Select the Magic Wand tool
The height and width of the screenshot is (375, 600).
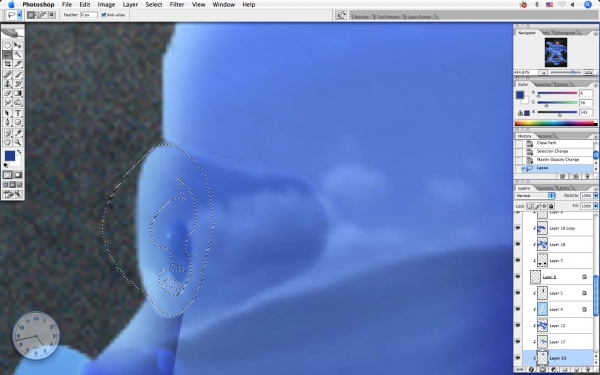pyautogui.click(x=18, y=55)
